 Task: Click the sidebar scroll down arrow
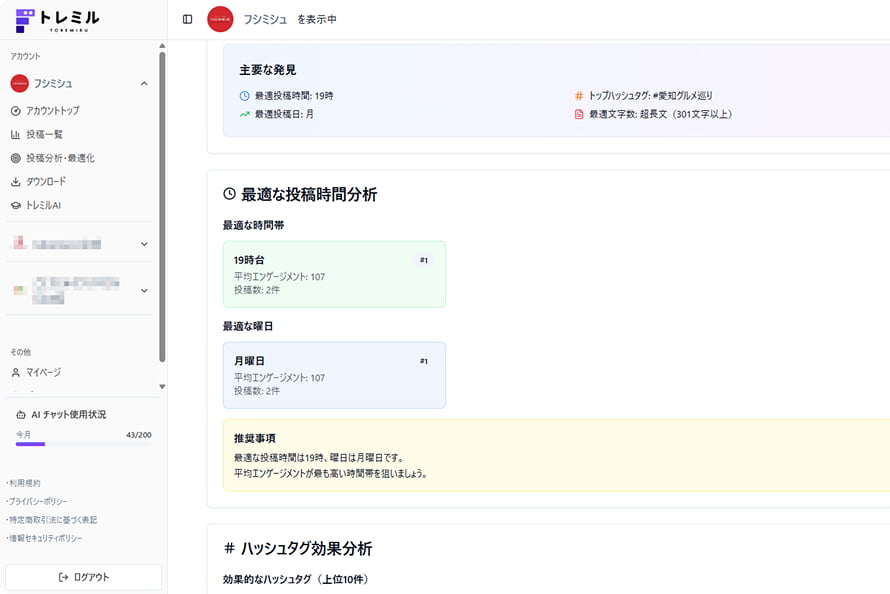[x=162, y=387]
